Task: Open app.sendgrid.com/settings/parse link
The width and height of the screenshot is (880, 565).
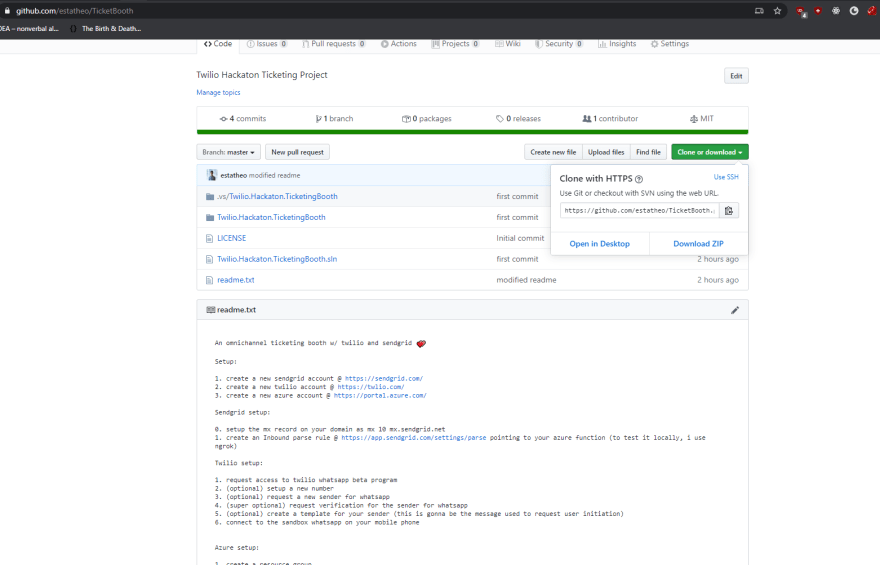Action: coord(414,438)
